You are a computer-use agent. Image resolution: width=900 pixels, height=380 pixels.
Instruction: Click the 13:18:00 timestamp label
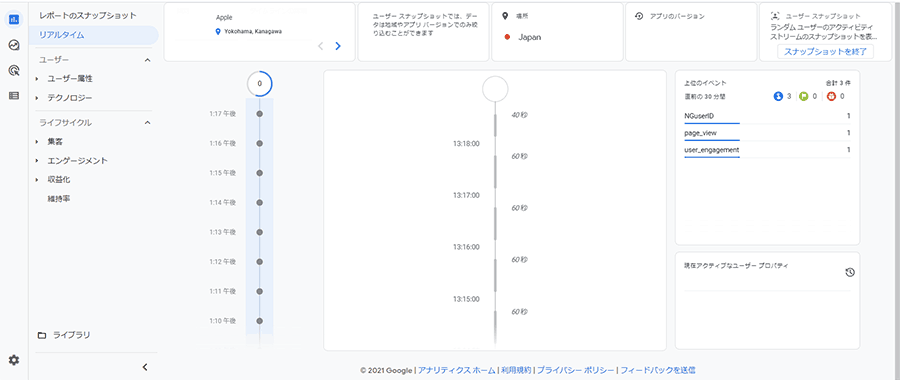465,144
